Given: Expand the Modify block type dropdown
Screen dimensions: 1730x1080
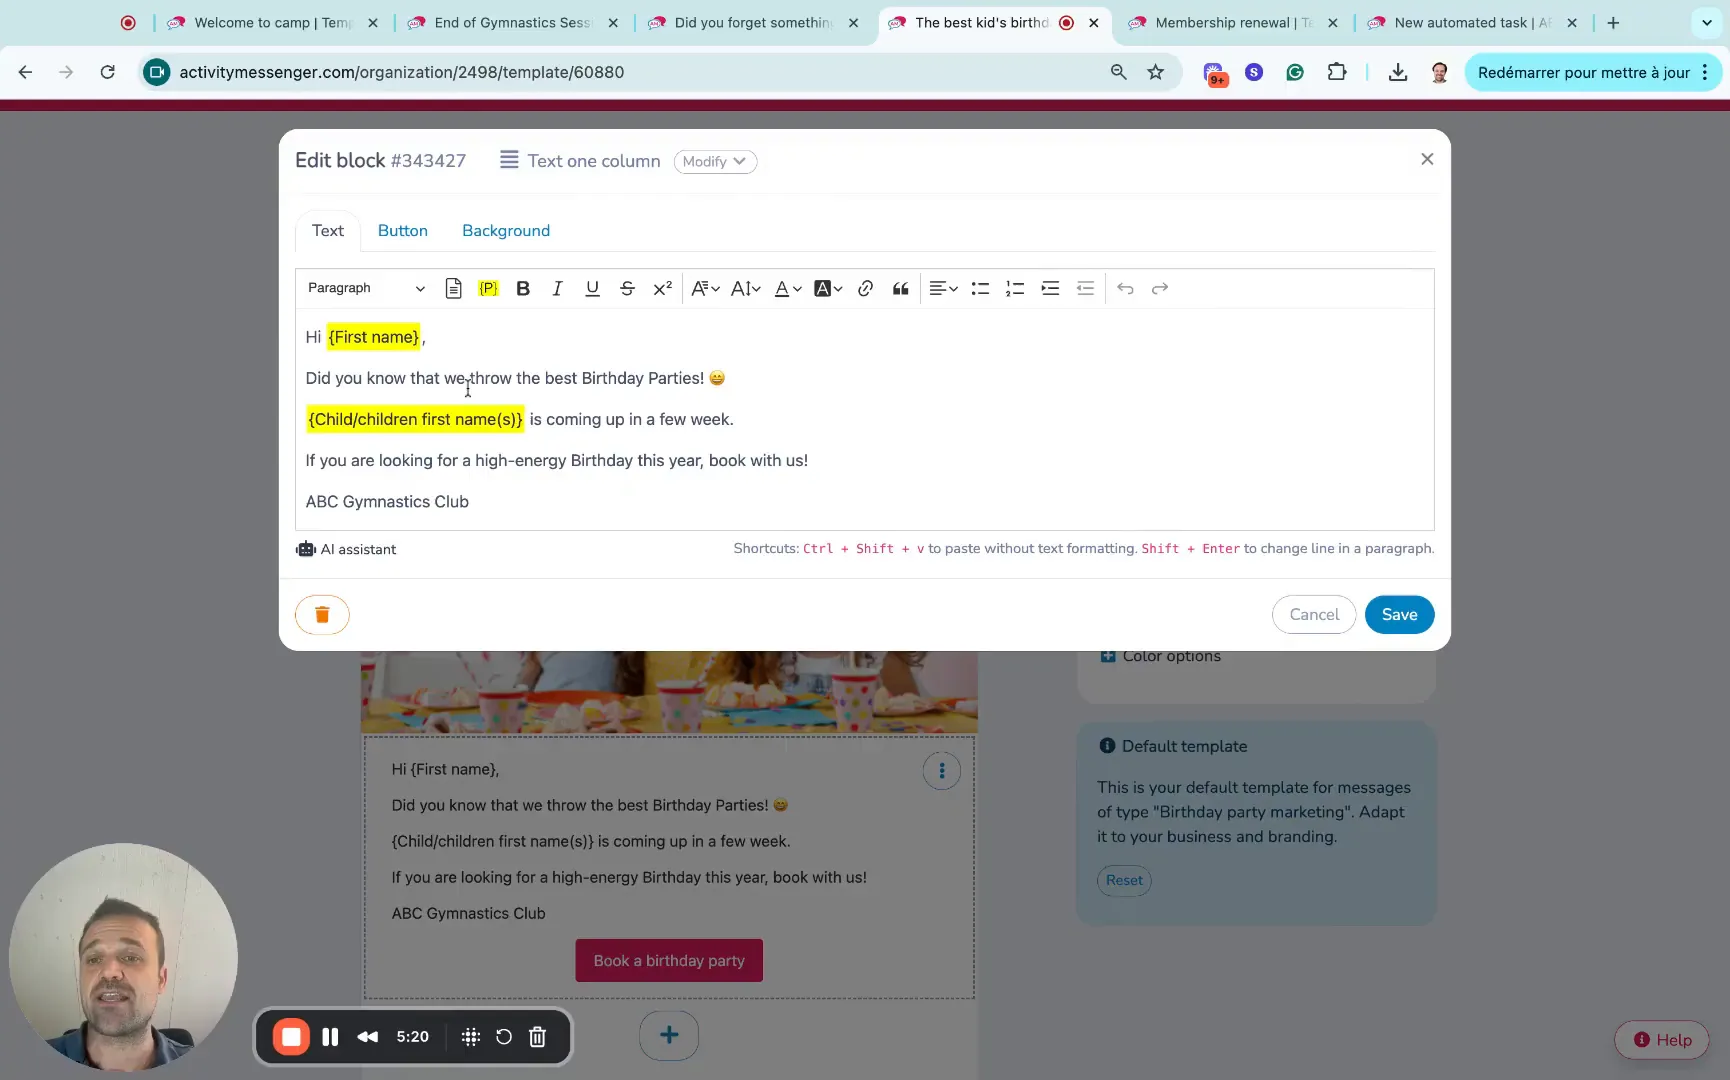Looking at the screenshot, I should pos(715,161).
